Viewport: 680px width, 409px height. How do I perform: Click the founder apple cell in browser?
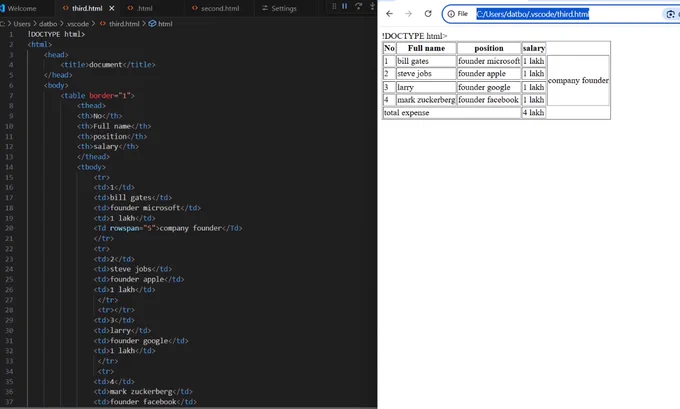(489, 74)
